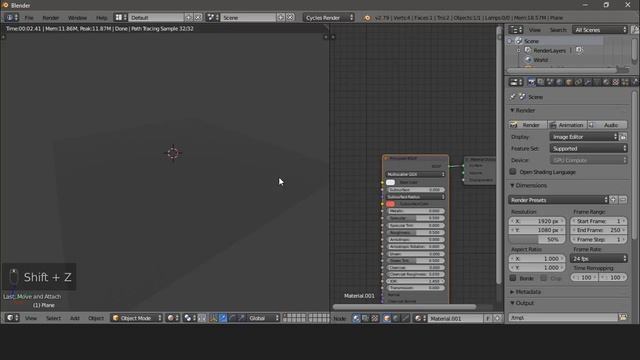Click the add render preset plus button
Image resolution: width=640 pixels, height=360 pixels.
coord(613,200)
